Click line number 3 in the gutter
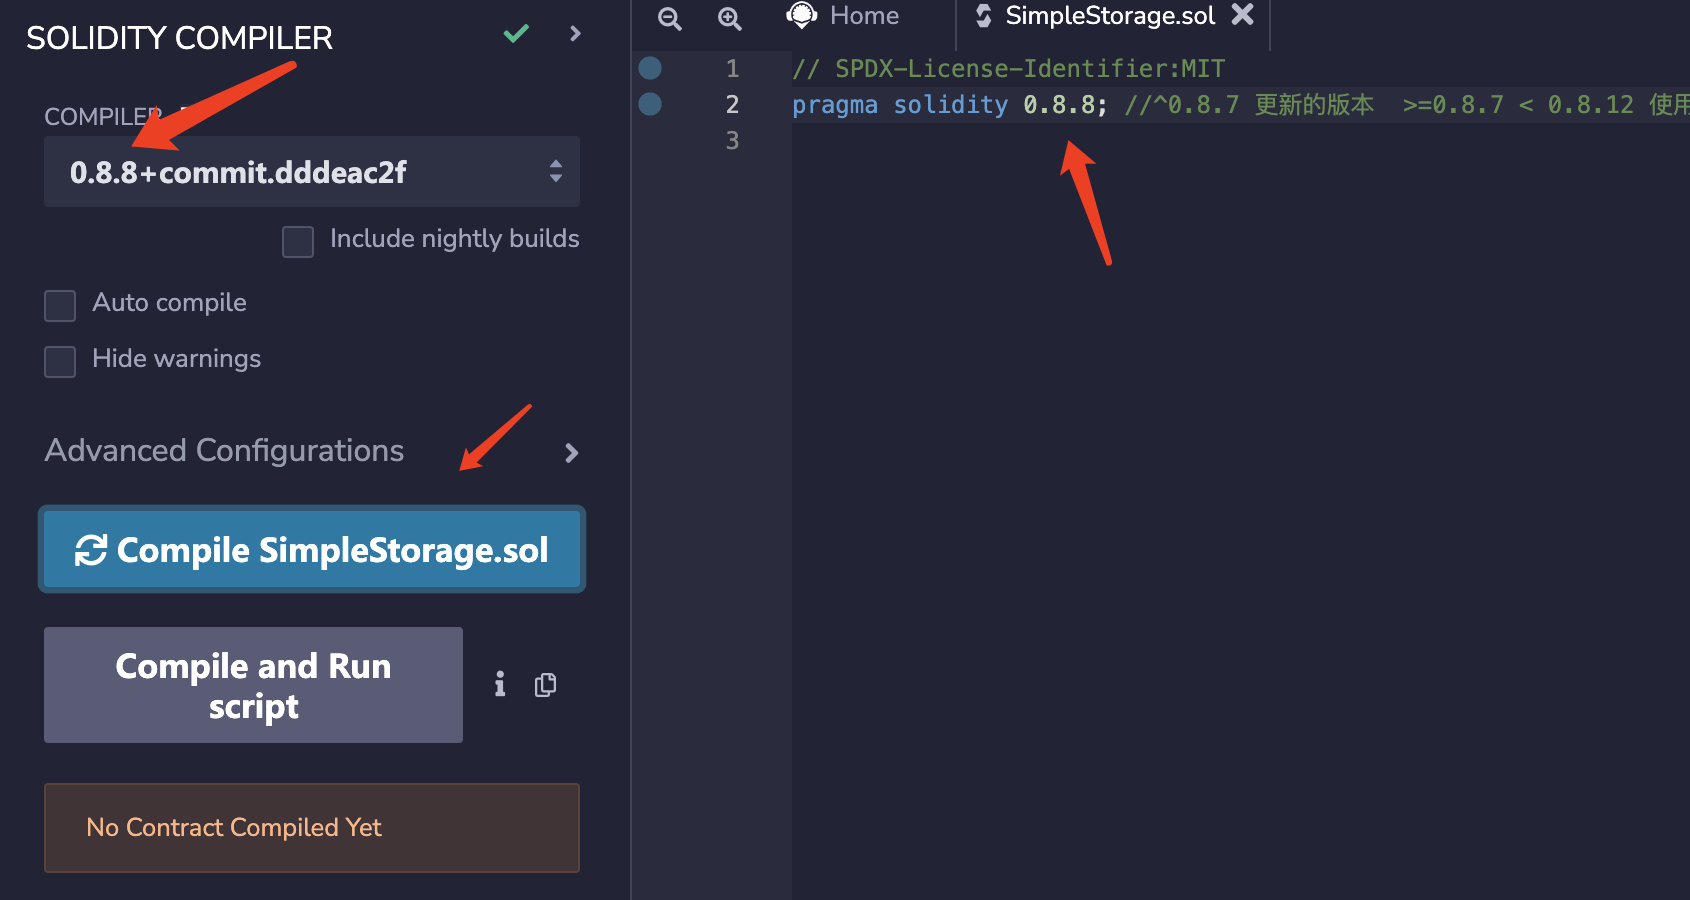The image size is (1690, 900). click(732, 141)
